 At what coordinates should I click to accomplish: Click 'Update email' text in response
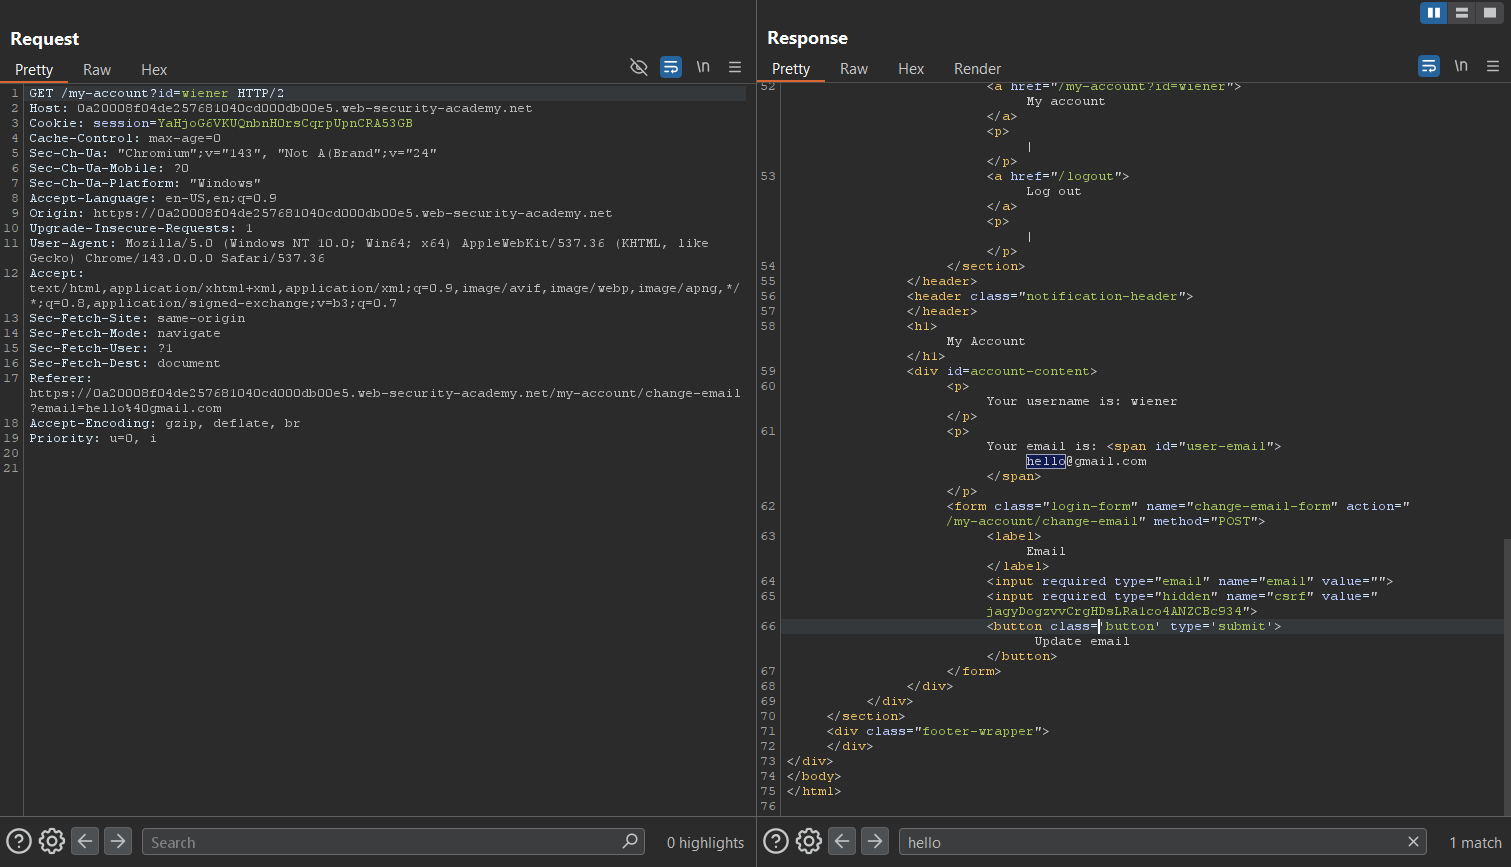click(1082, 641)
